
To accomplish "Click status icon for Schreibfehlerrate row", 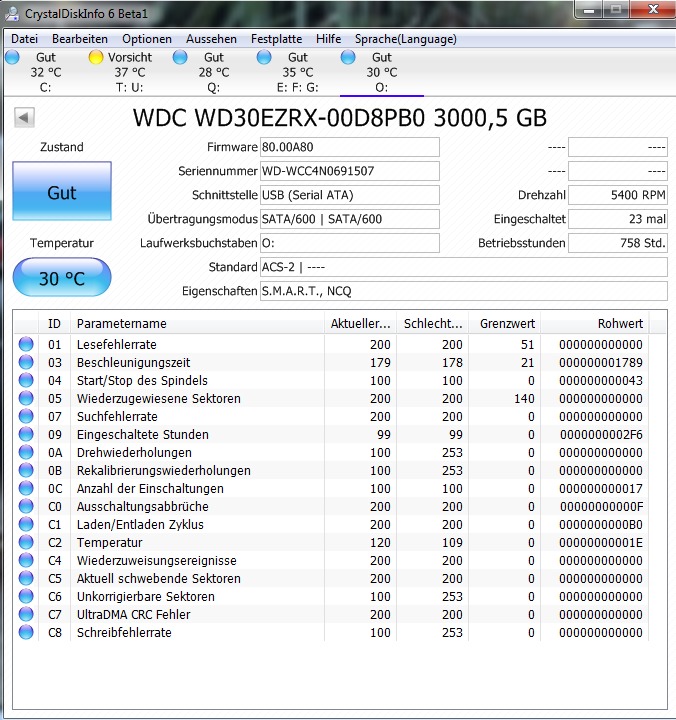I will tap(26, 632).
